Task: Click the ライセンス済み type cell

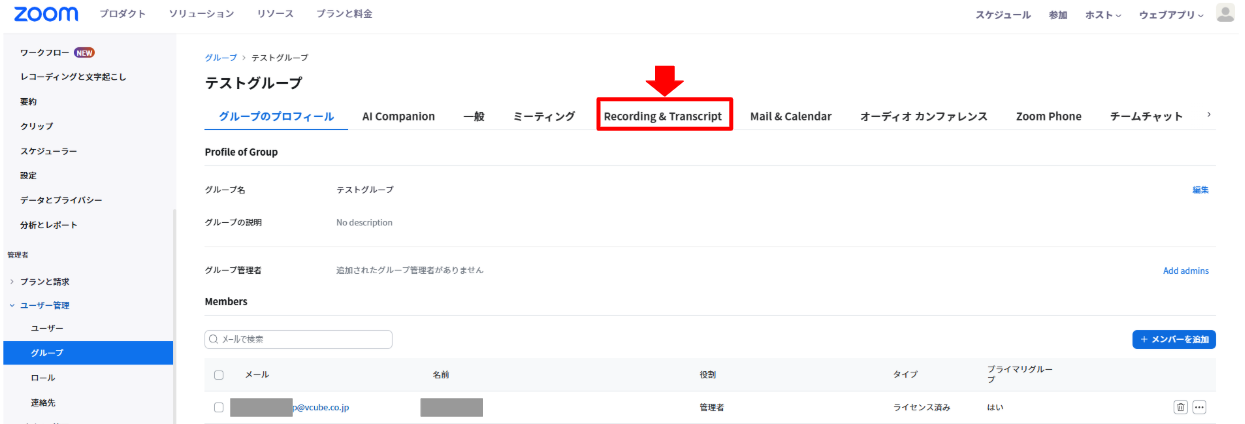Action: 921,407
